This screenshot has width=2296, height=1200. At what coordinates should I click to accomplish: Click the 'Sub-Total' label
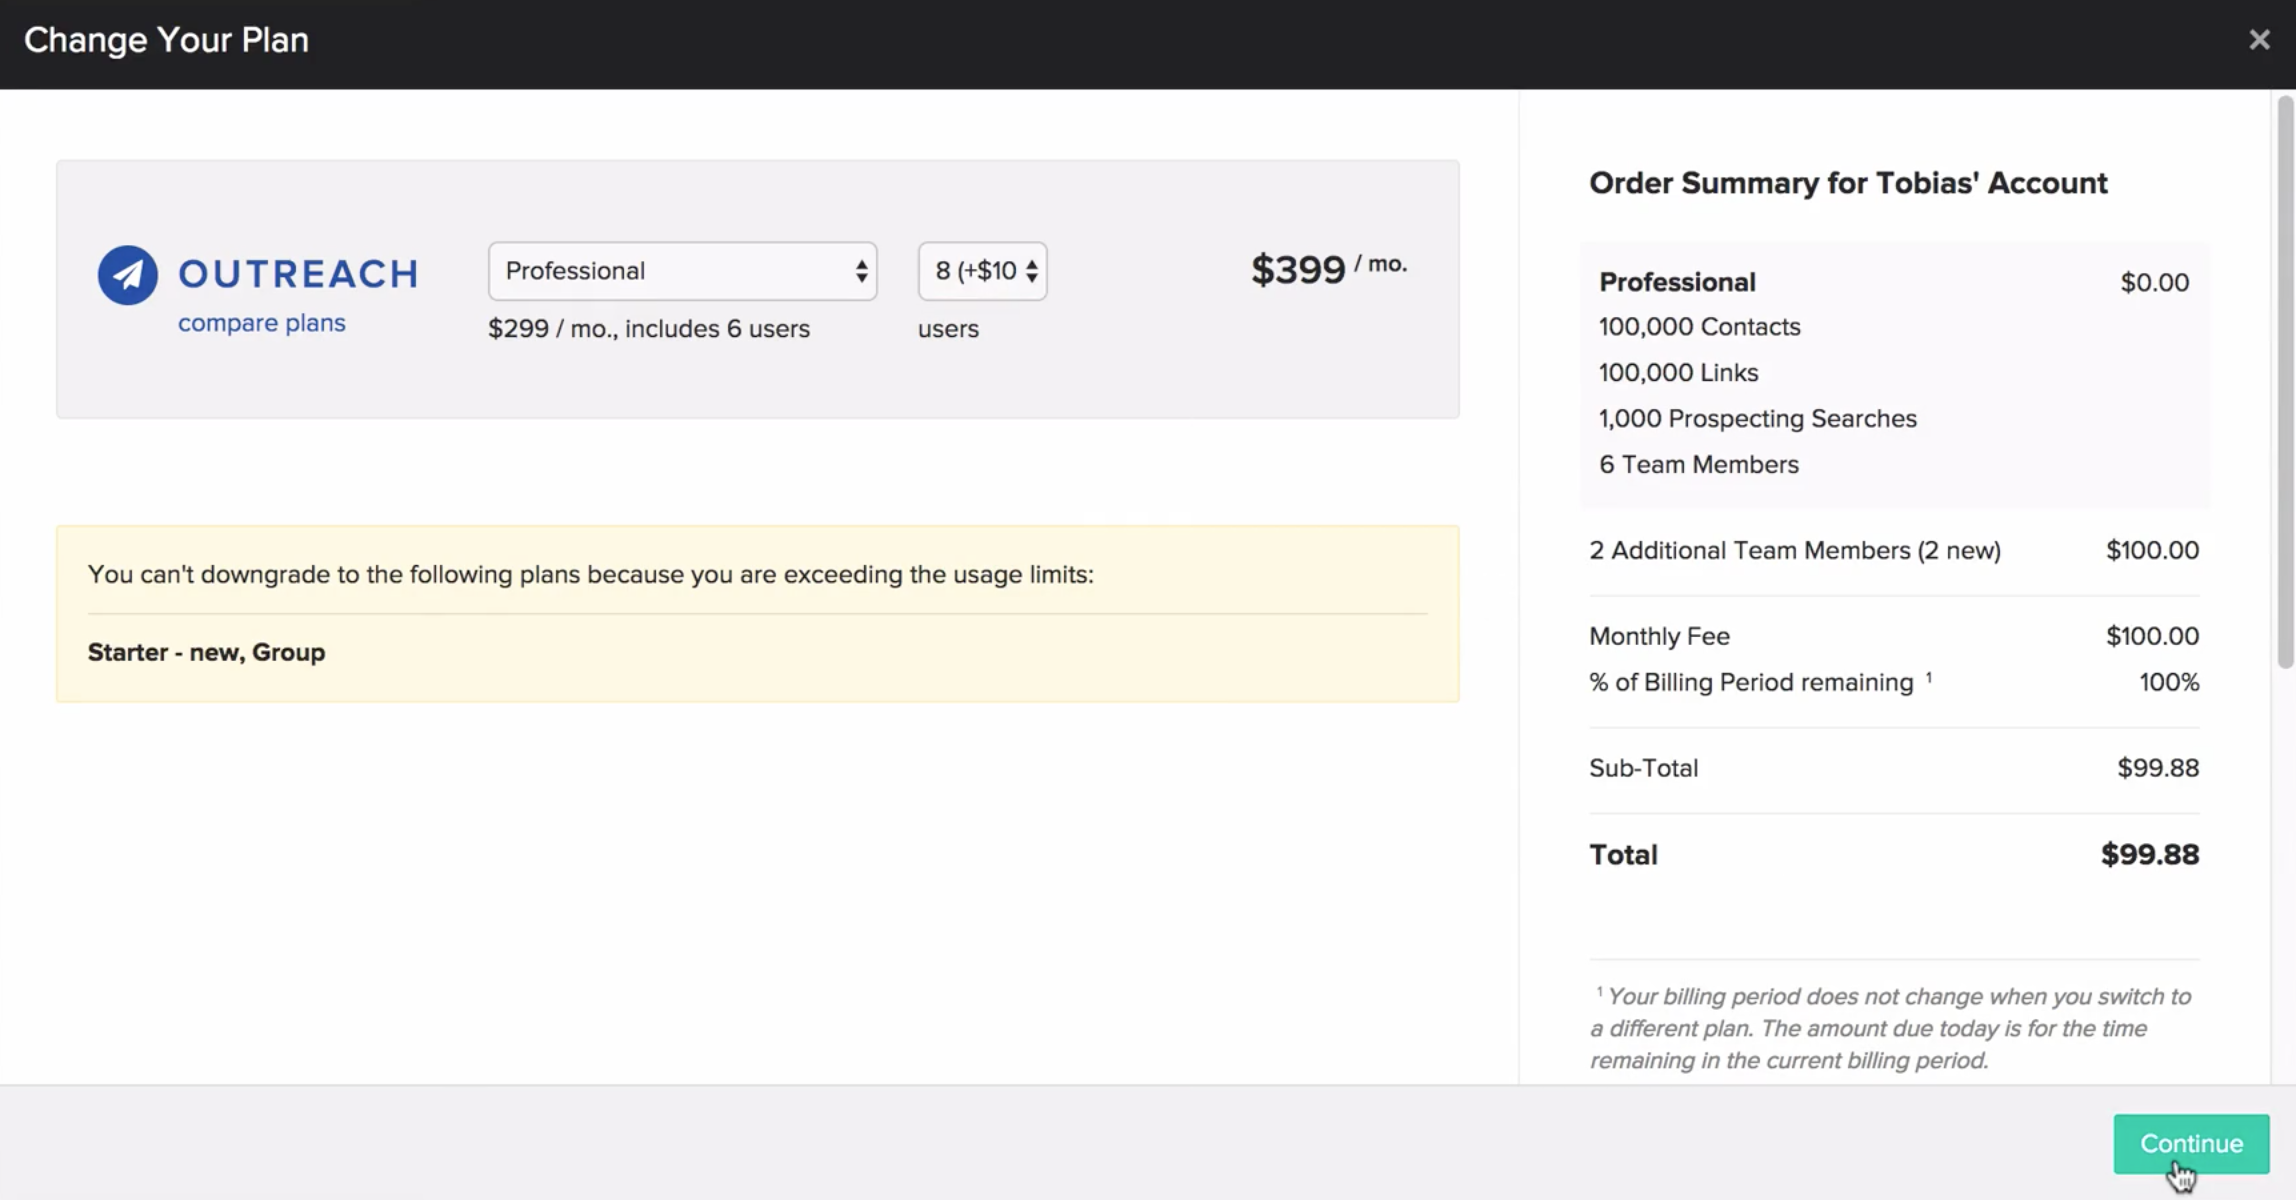[x=1643, y=769]
